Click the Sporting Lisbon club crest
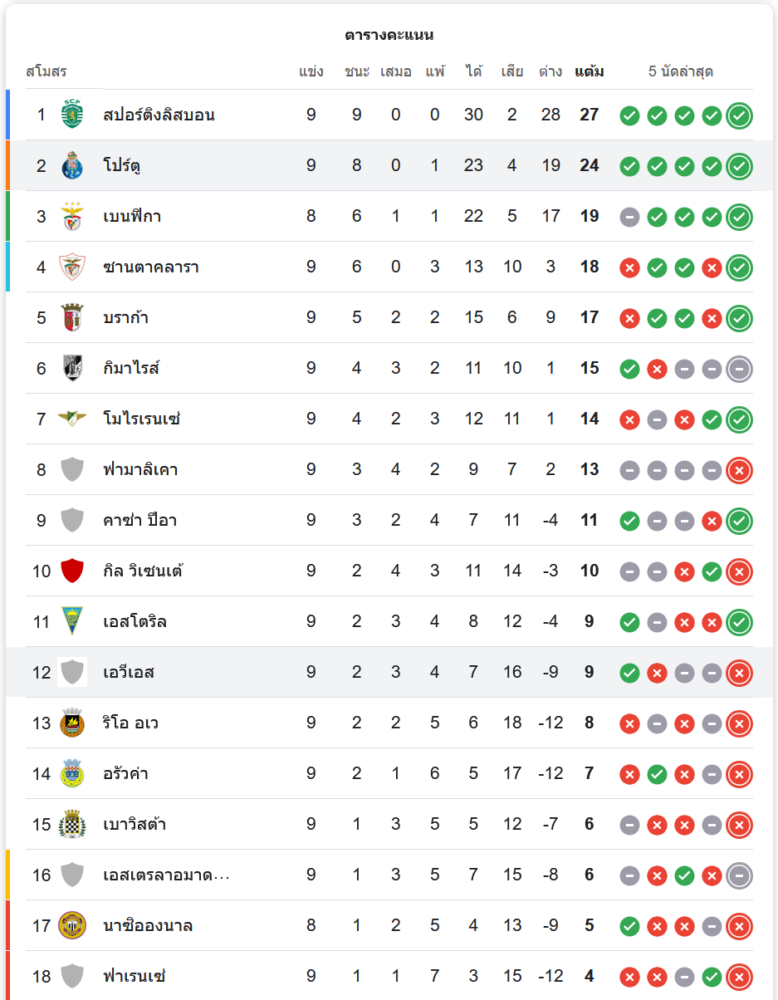The image size is (778, 1000). pyautogui.click(x=72, y=114)
